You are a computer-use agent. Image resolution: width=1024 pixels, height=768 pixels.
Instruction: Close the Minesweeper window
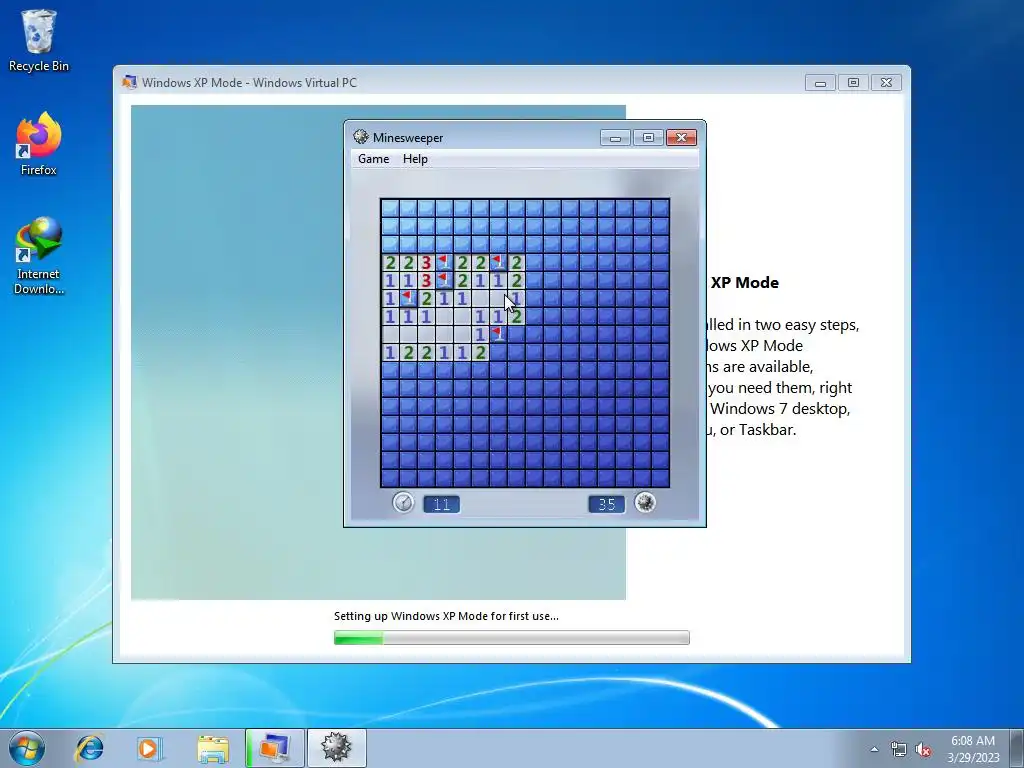pyautogui.click(x=681, y=138)
